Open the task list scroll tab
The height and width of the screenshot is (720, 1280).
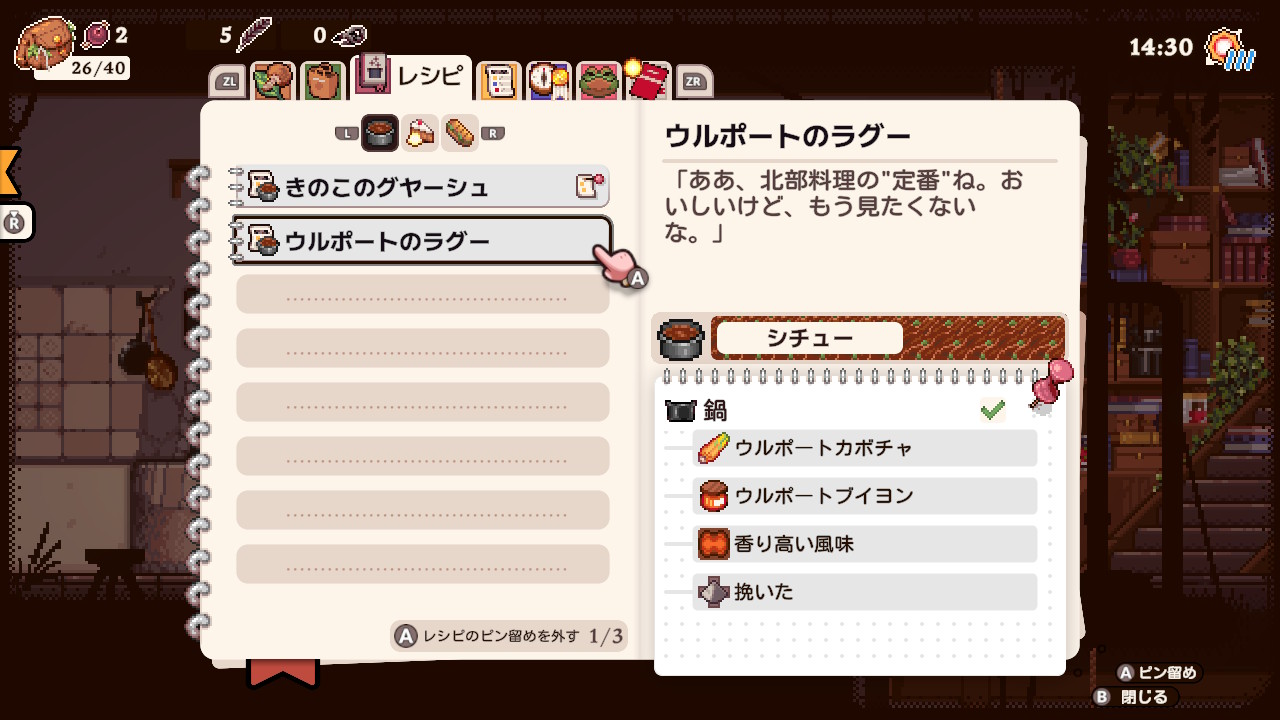pyautogui.click(x=498, y=81)
